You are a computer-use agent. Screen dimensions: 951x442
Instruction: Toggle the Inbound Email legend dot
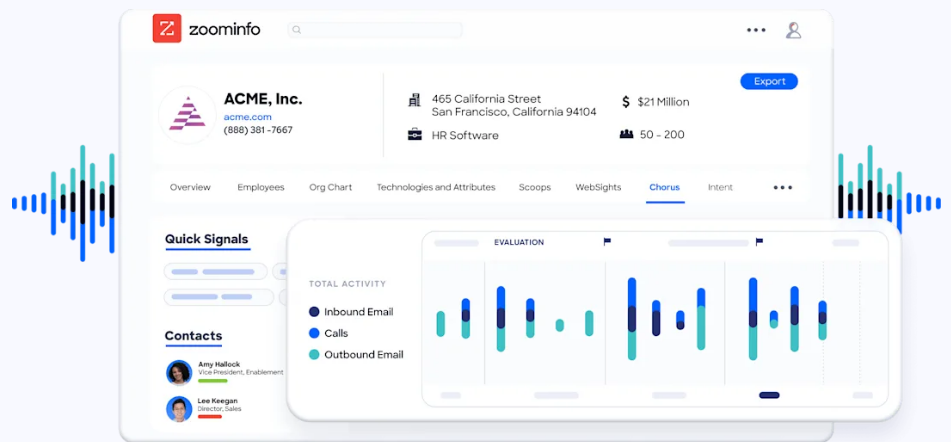click(314, 312)
